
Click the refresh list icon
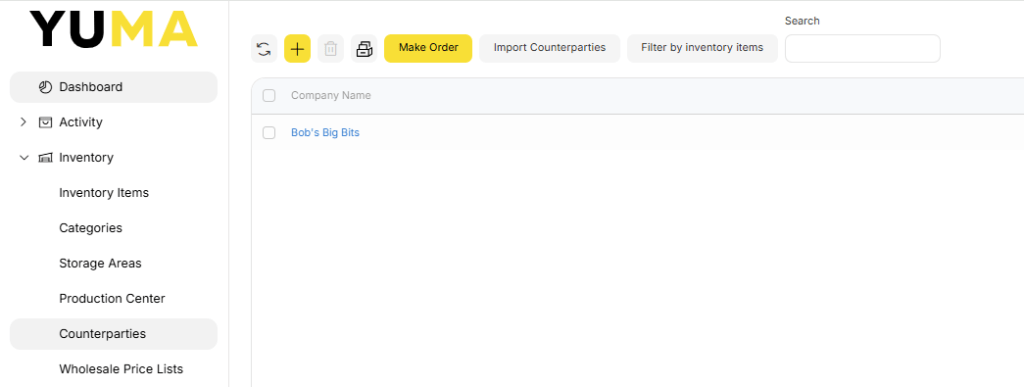click(x=264, y=49)
